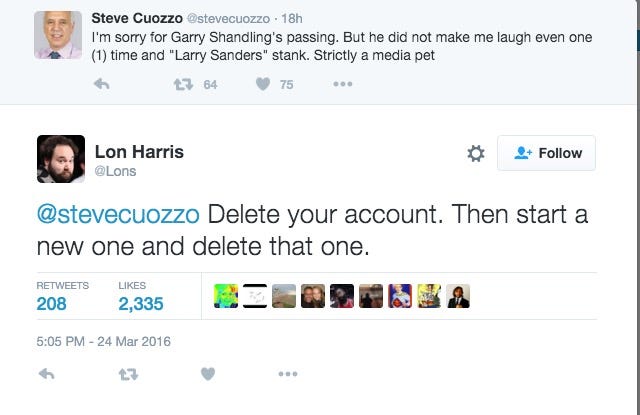
Task: Open Lon Harris's profile picture
Action: coord(61,159)
